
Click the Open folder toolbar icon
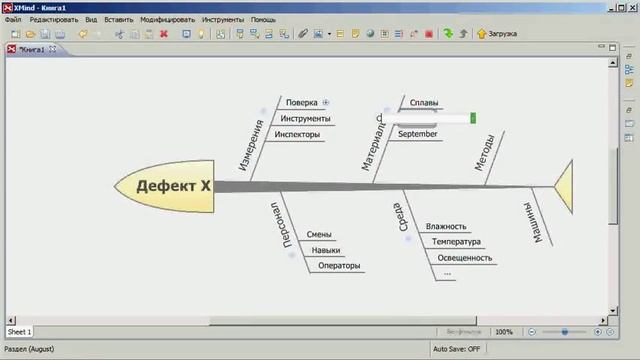click(30, 34)
